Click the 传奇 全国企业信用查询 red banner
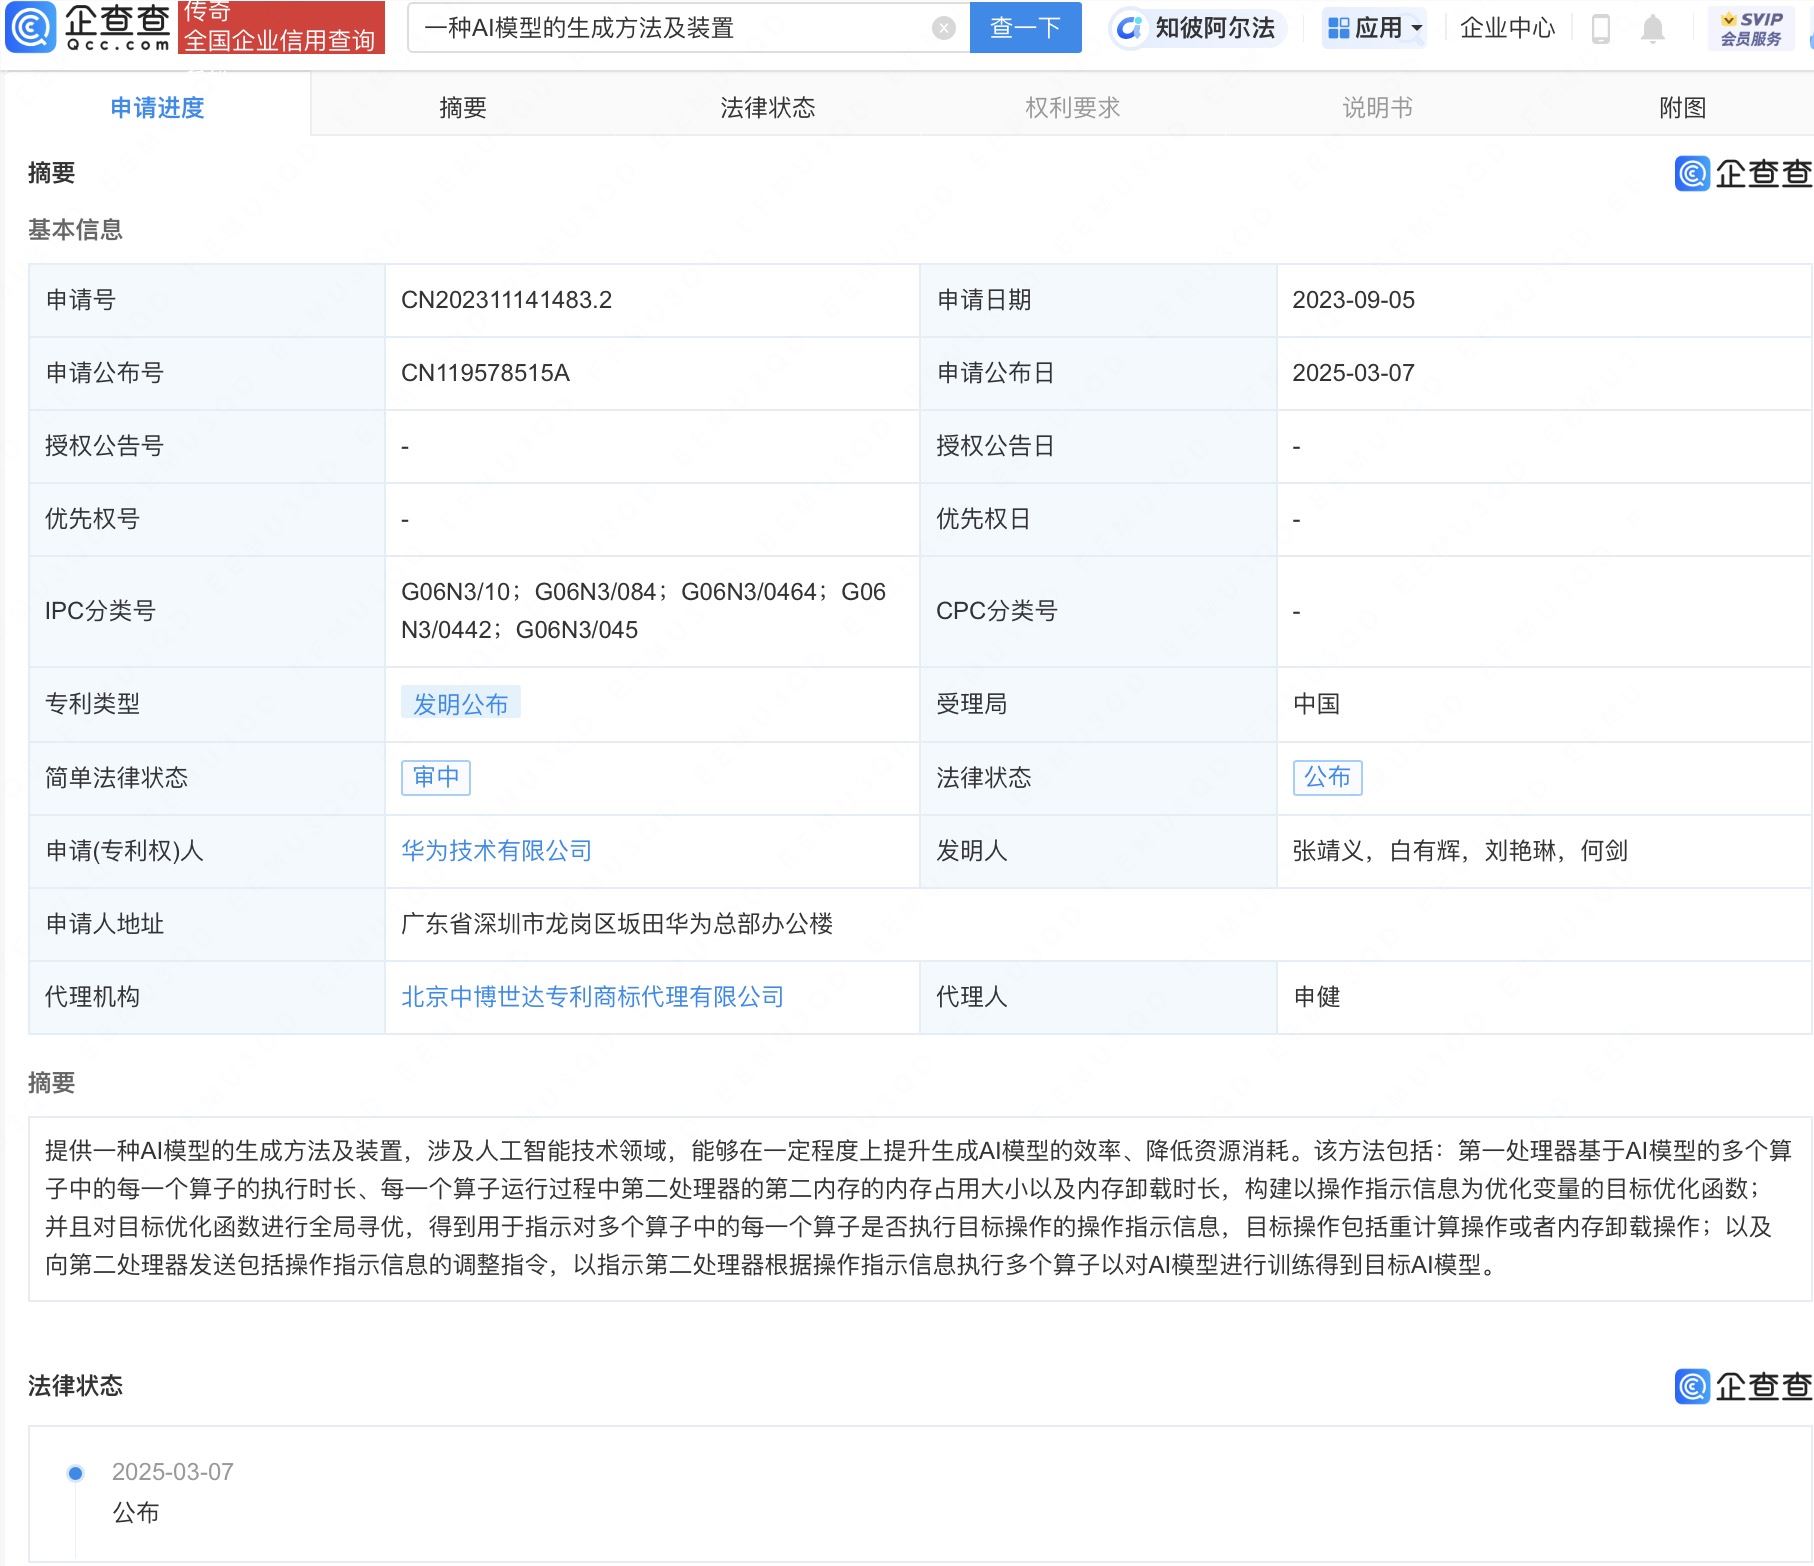Image resolution: width=1814 pixels, height=1566 pixels. [x=281, y=28]
